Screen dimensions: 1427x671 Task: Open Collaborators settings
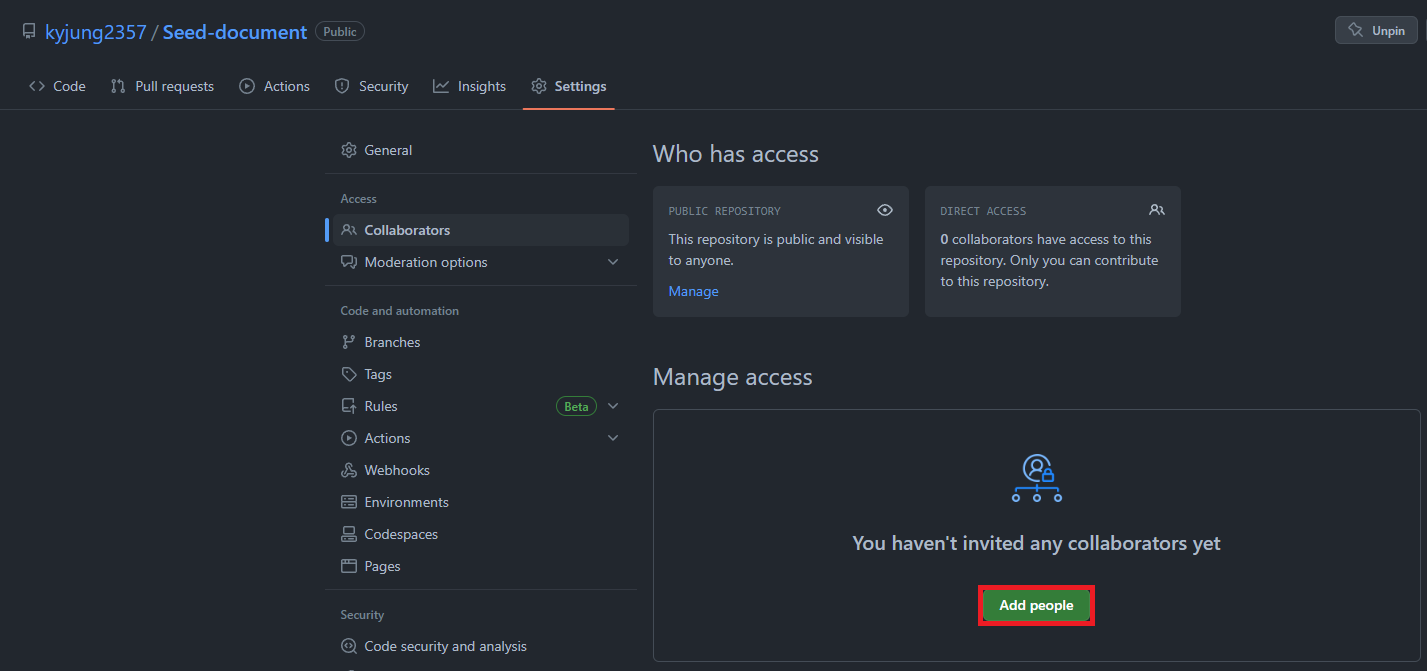(480, 230)
